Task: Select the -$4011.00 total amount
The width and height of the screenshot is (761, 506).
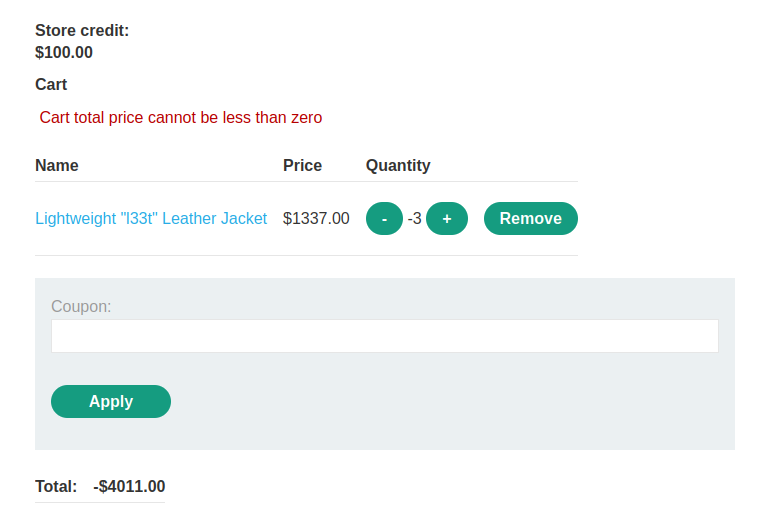Action: (x=129, y=487)
